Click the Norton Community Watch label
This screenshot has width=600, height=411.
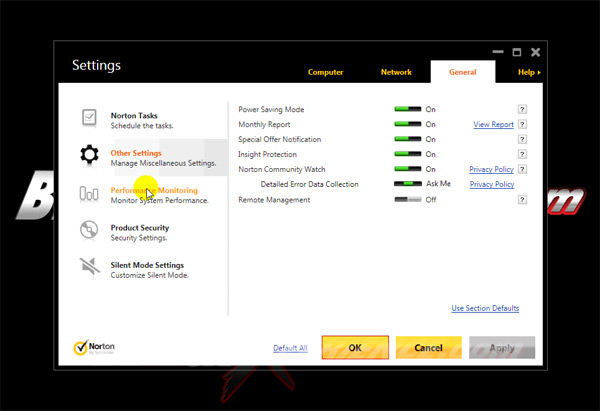coord(282,169)
